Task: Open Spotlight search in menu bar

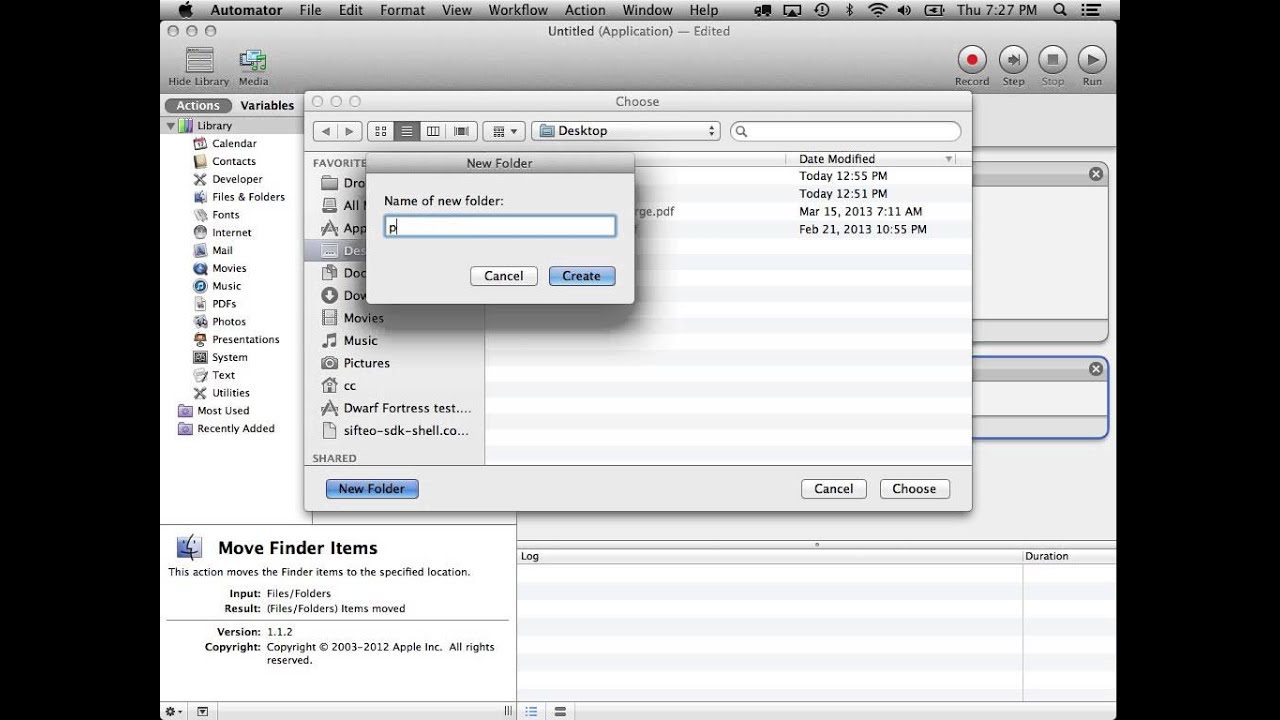Action: tap(1061, 10)
